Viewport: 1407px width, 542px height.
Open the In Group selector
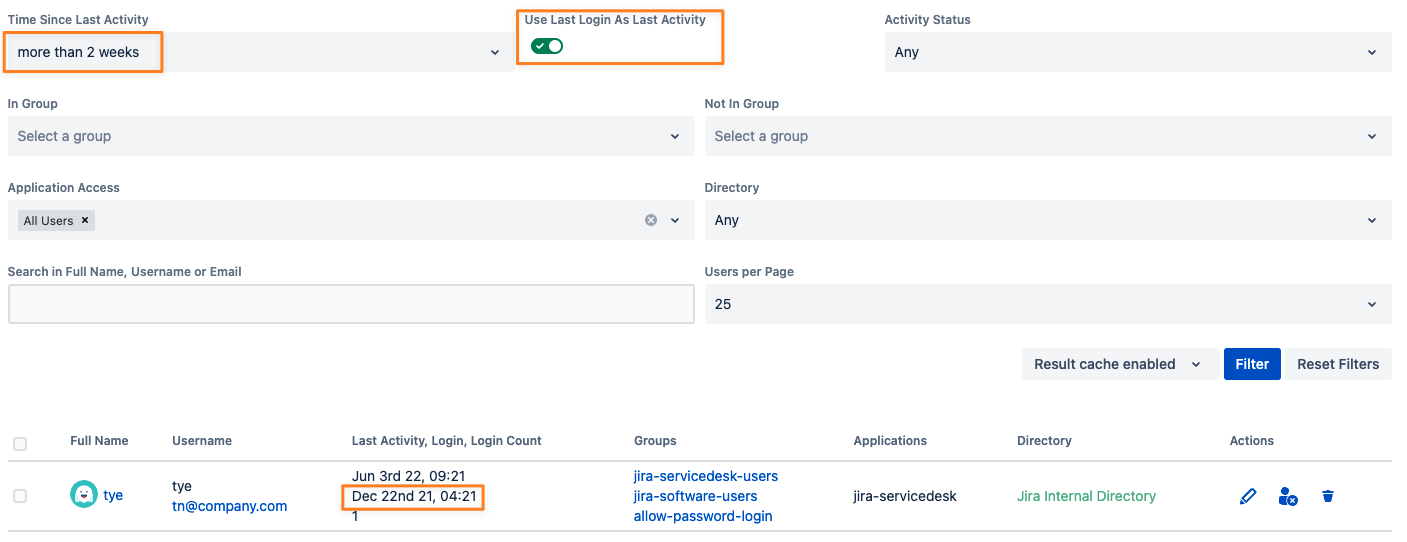[350, 136]
